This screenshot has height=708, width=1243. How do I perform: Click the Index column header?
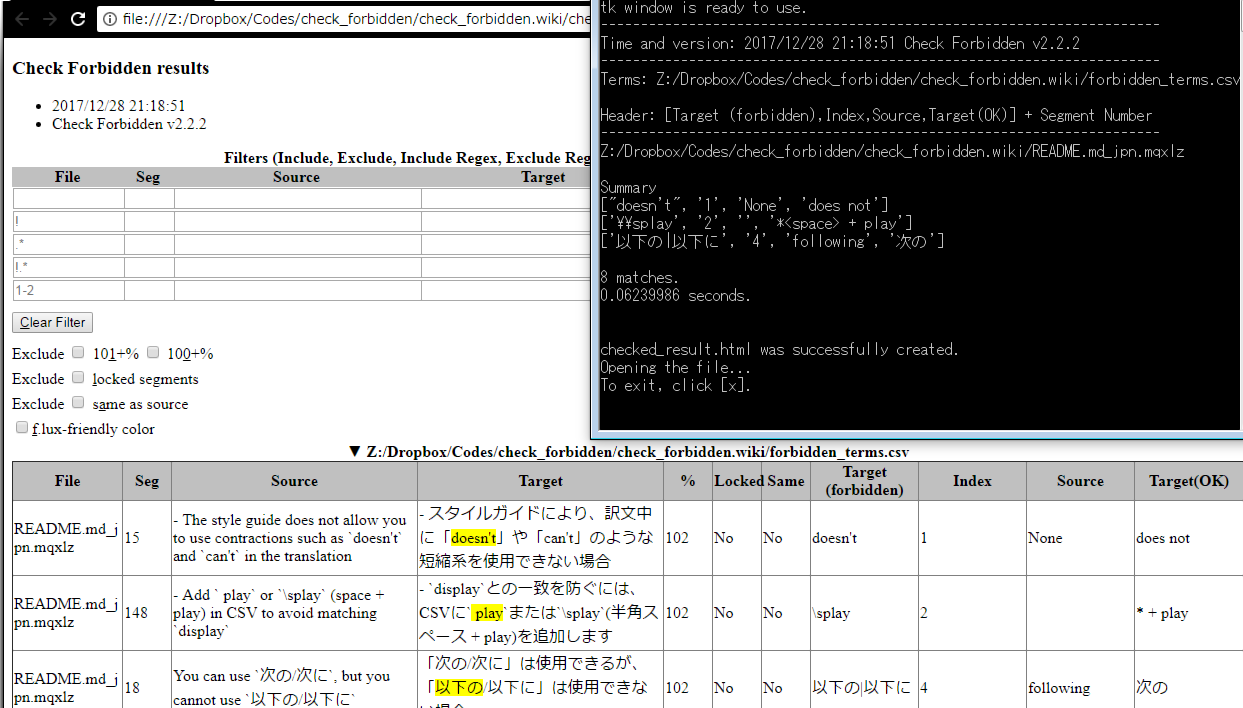(x=972, y=481)
